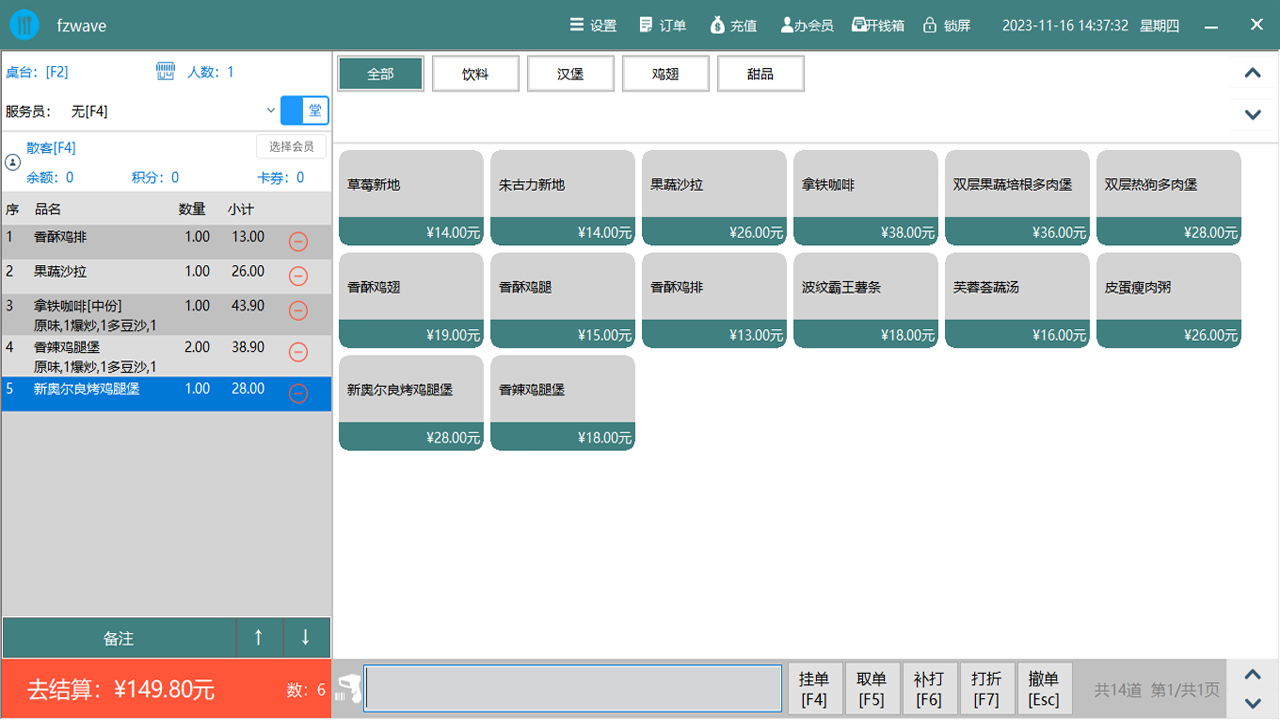Remove 香酥鸡排 with its red minus icon
This screenshot has width=1280, height=720.
pos(298,241)
